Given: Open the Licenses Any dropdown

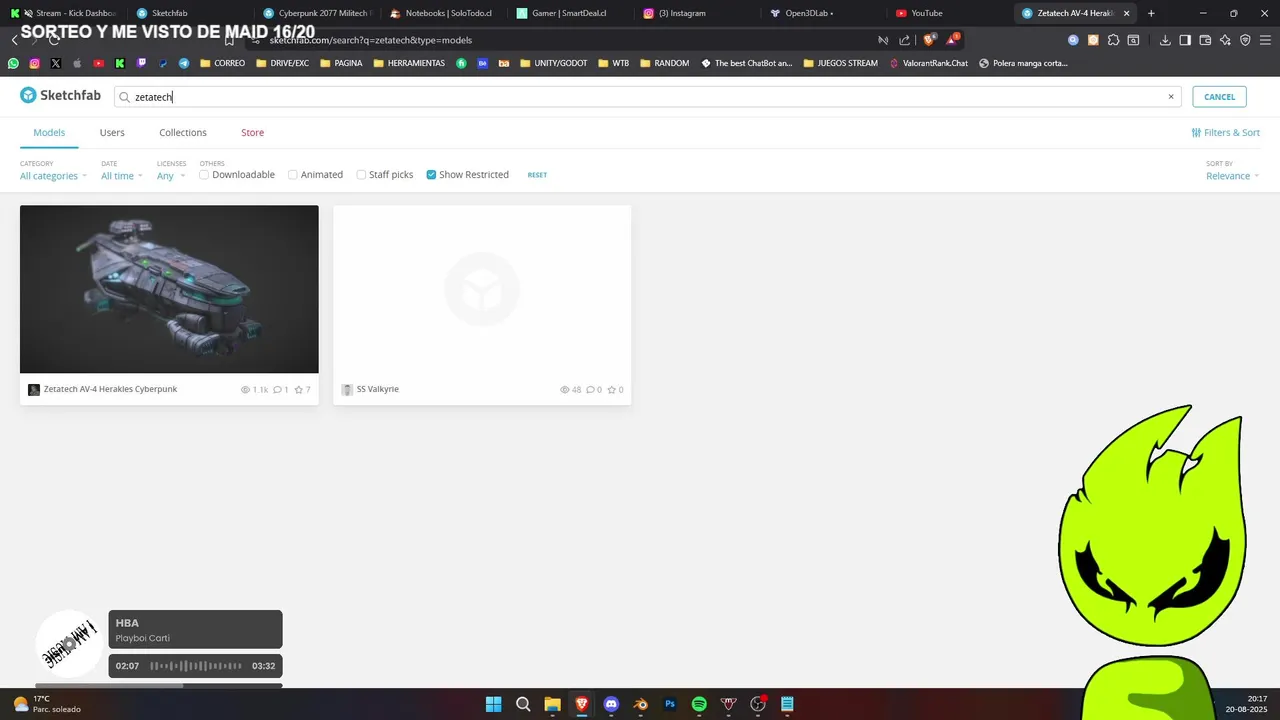Looking at the screenshot, I should [171, 176].
